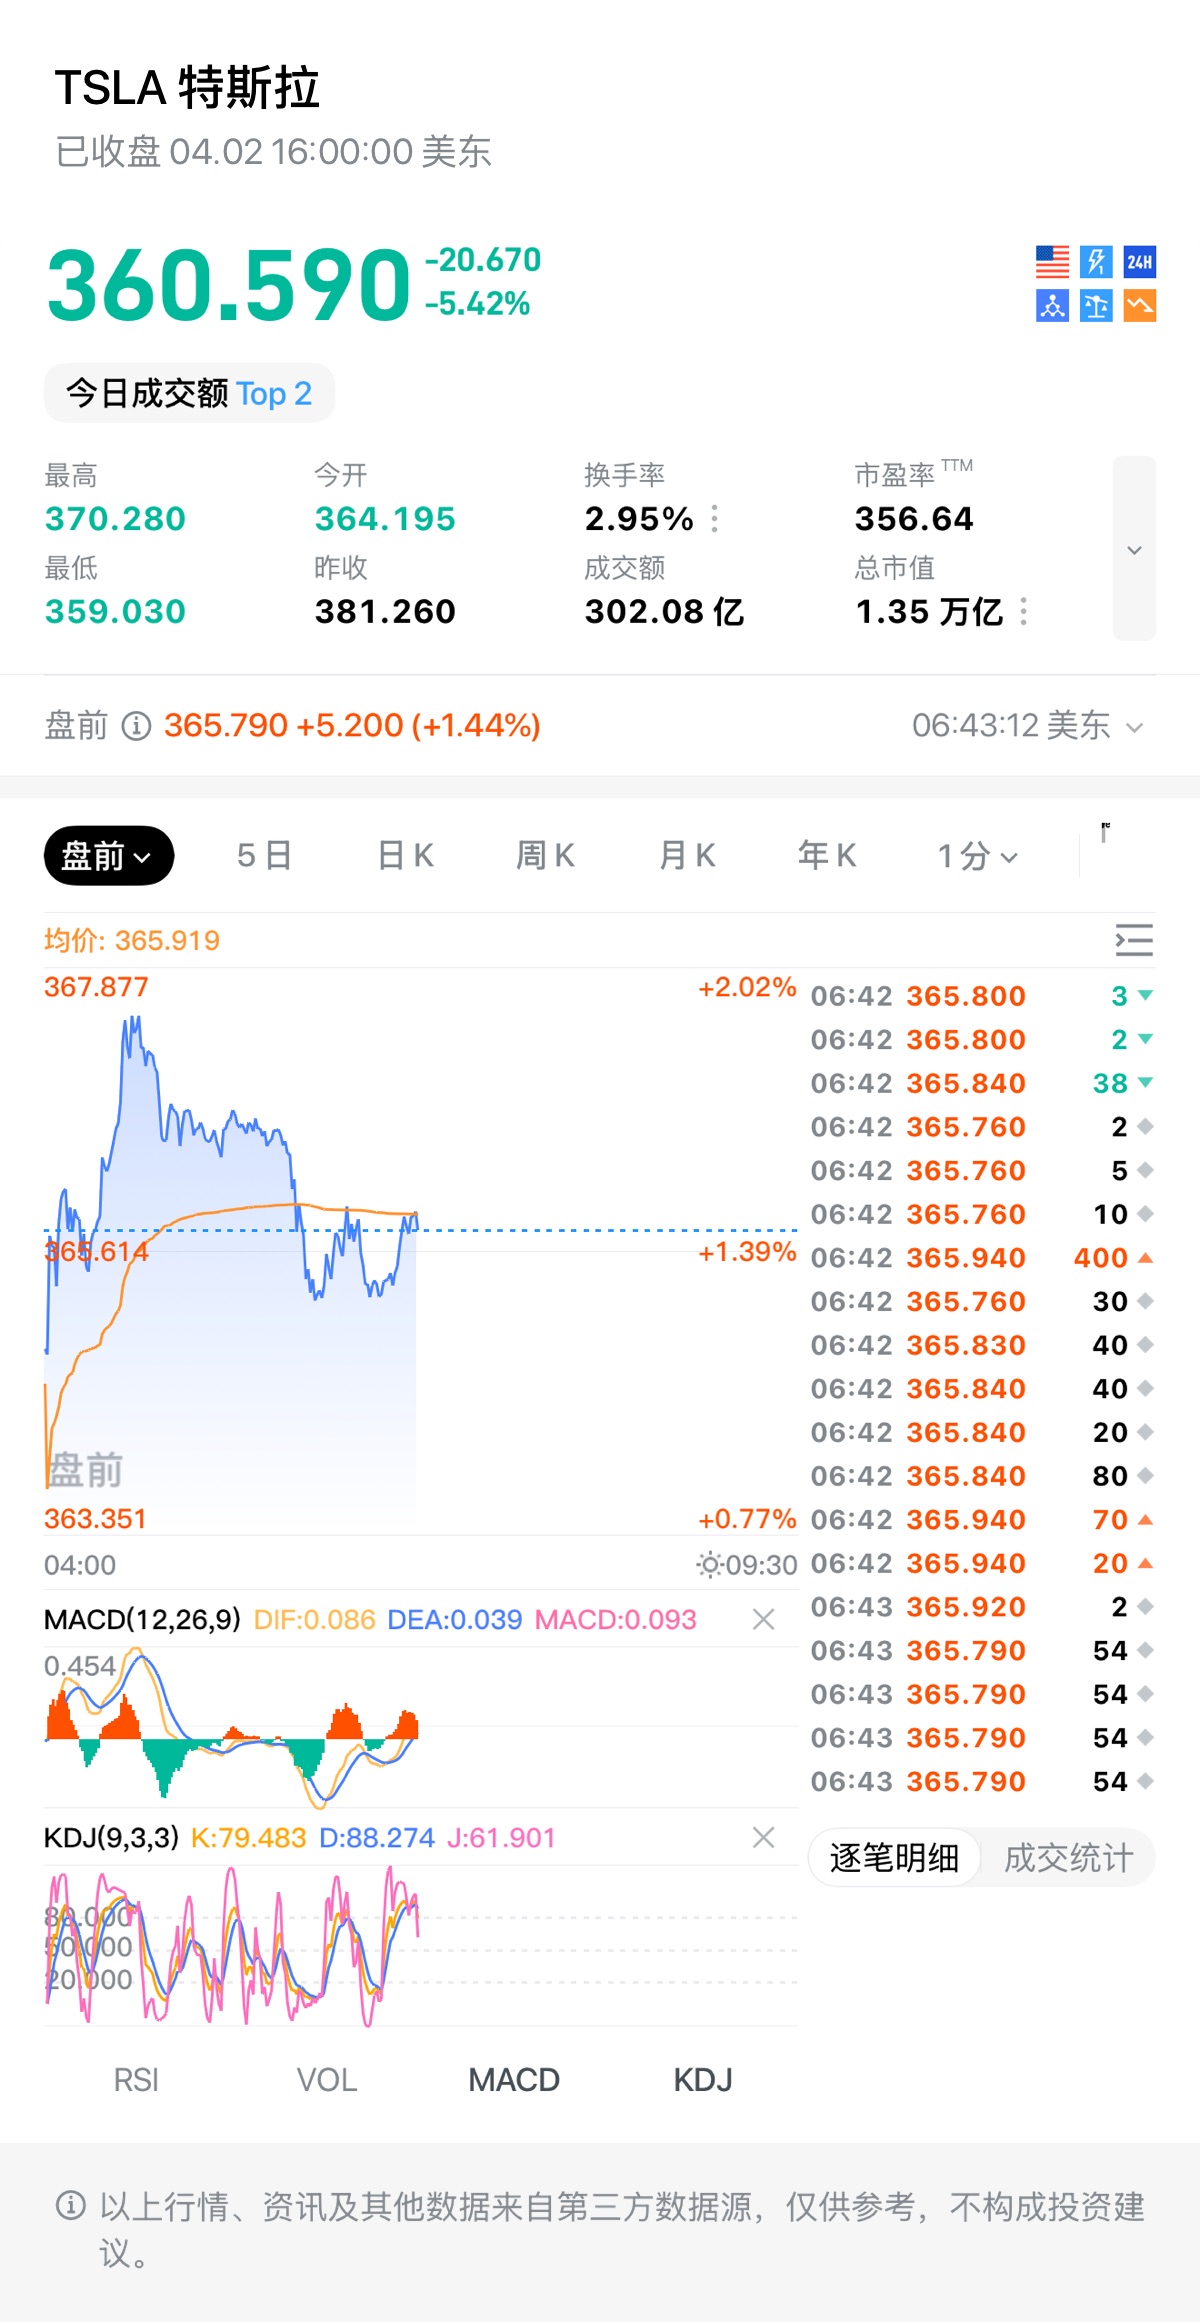Screen dimensions: 1200x2322
Task: Open the 1分 interval dropdown
Action: tap(977, 856)
